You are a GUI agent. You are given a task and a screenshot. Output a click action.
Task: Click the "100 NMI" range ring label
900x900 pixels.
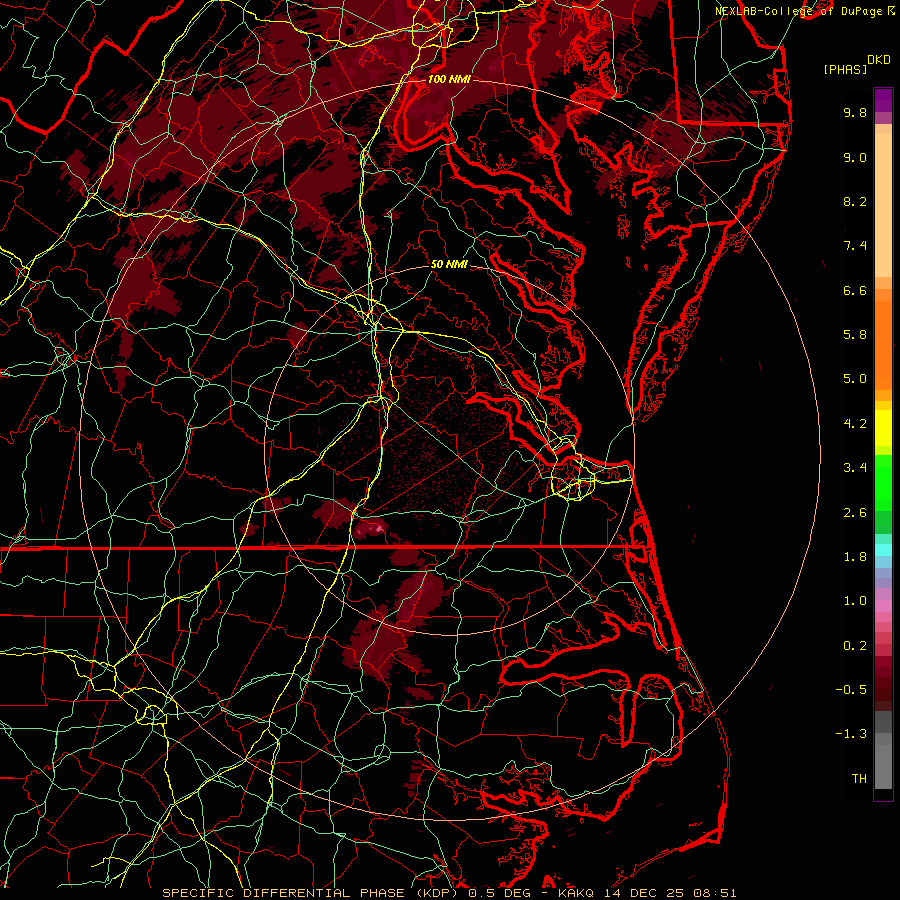pos(449,79)
